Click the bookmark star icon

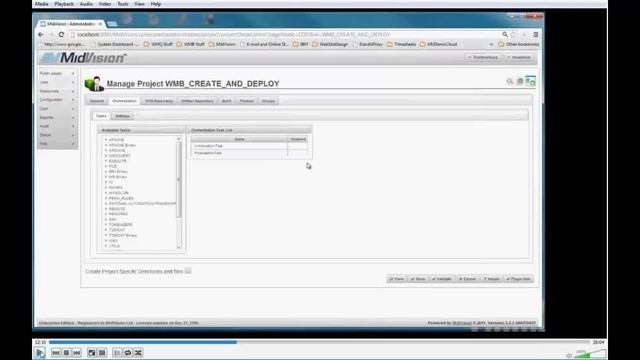(x=513, y=35)
